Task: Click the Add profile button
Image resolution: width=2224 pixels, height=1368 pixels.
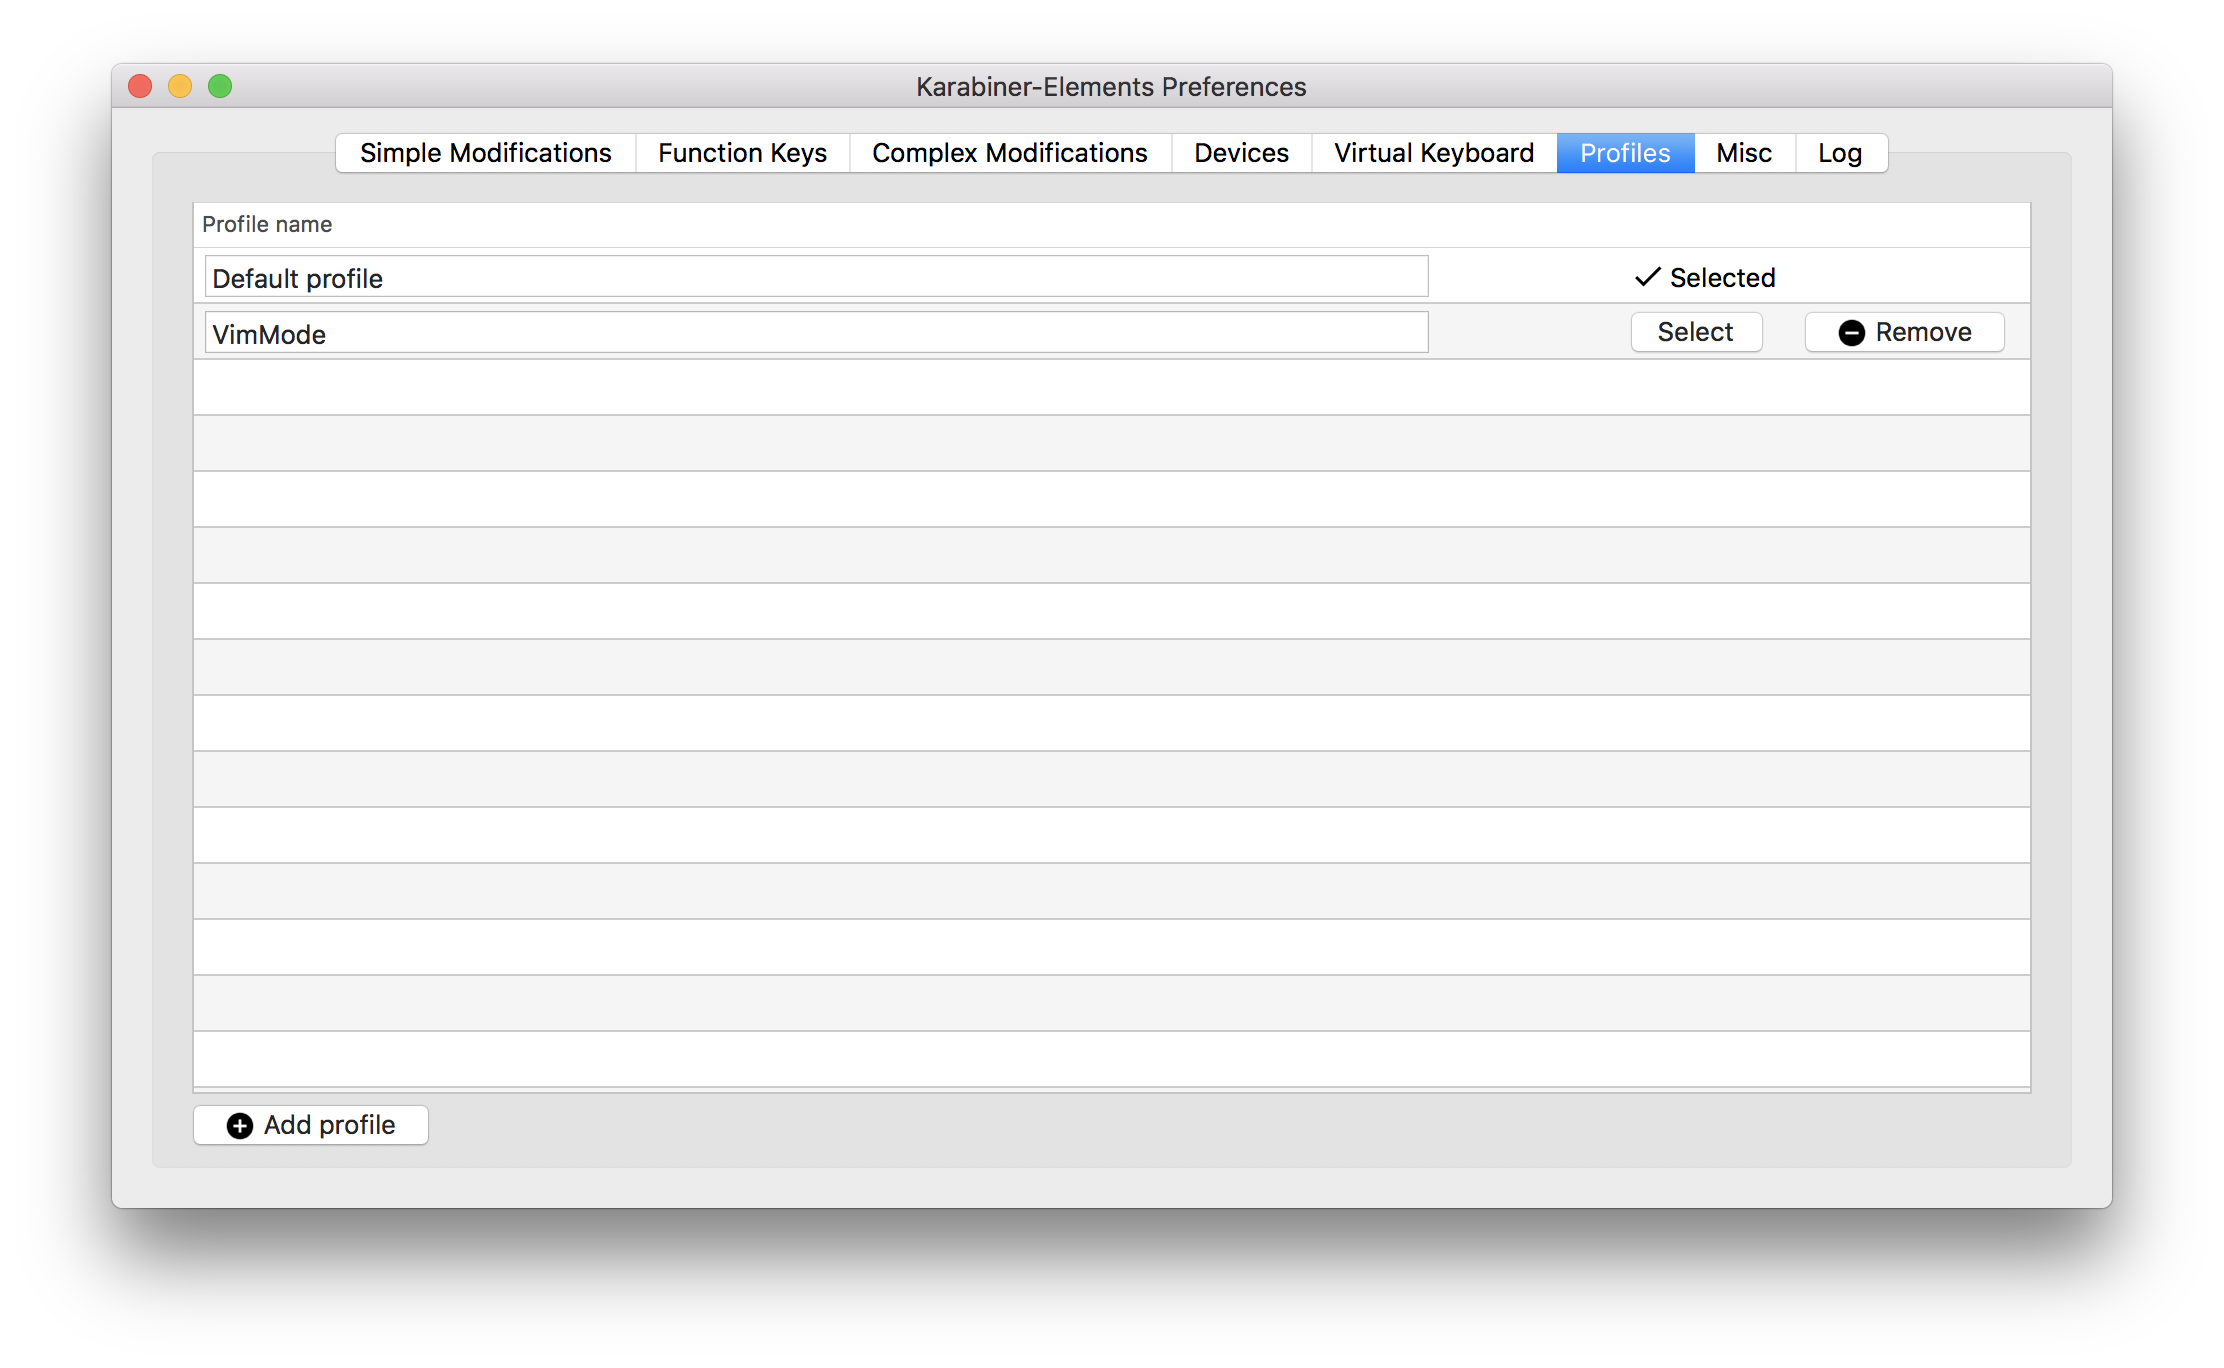Action: pos(315,1125)
